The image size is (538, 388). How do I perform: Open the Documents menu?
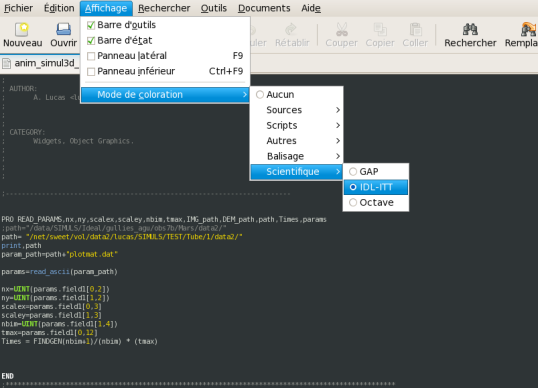coord(264,8)
